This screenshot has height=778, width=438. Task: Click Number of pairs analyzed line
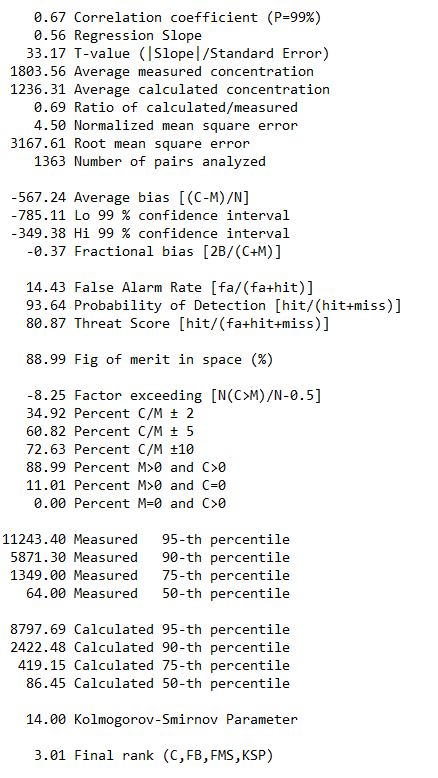click(x=150, y=162)
